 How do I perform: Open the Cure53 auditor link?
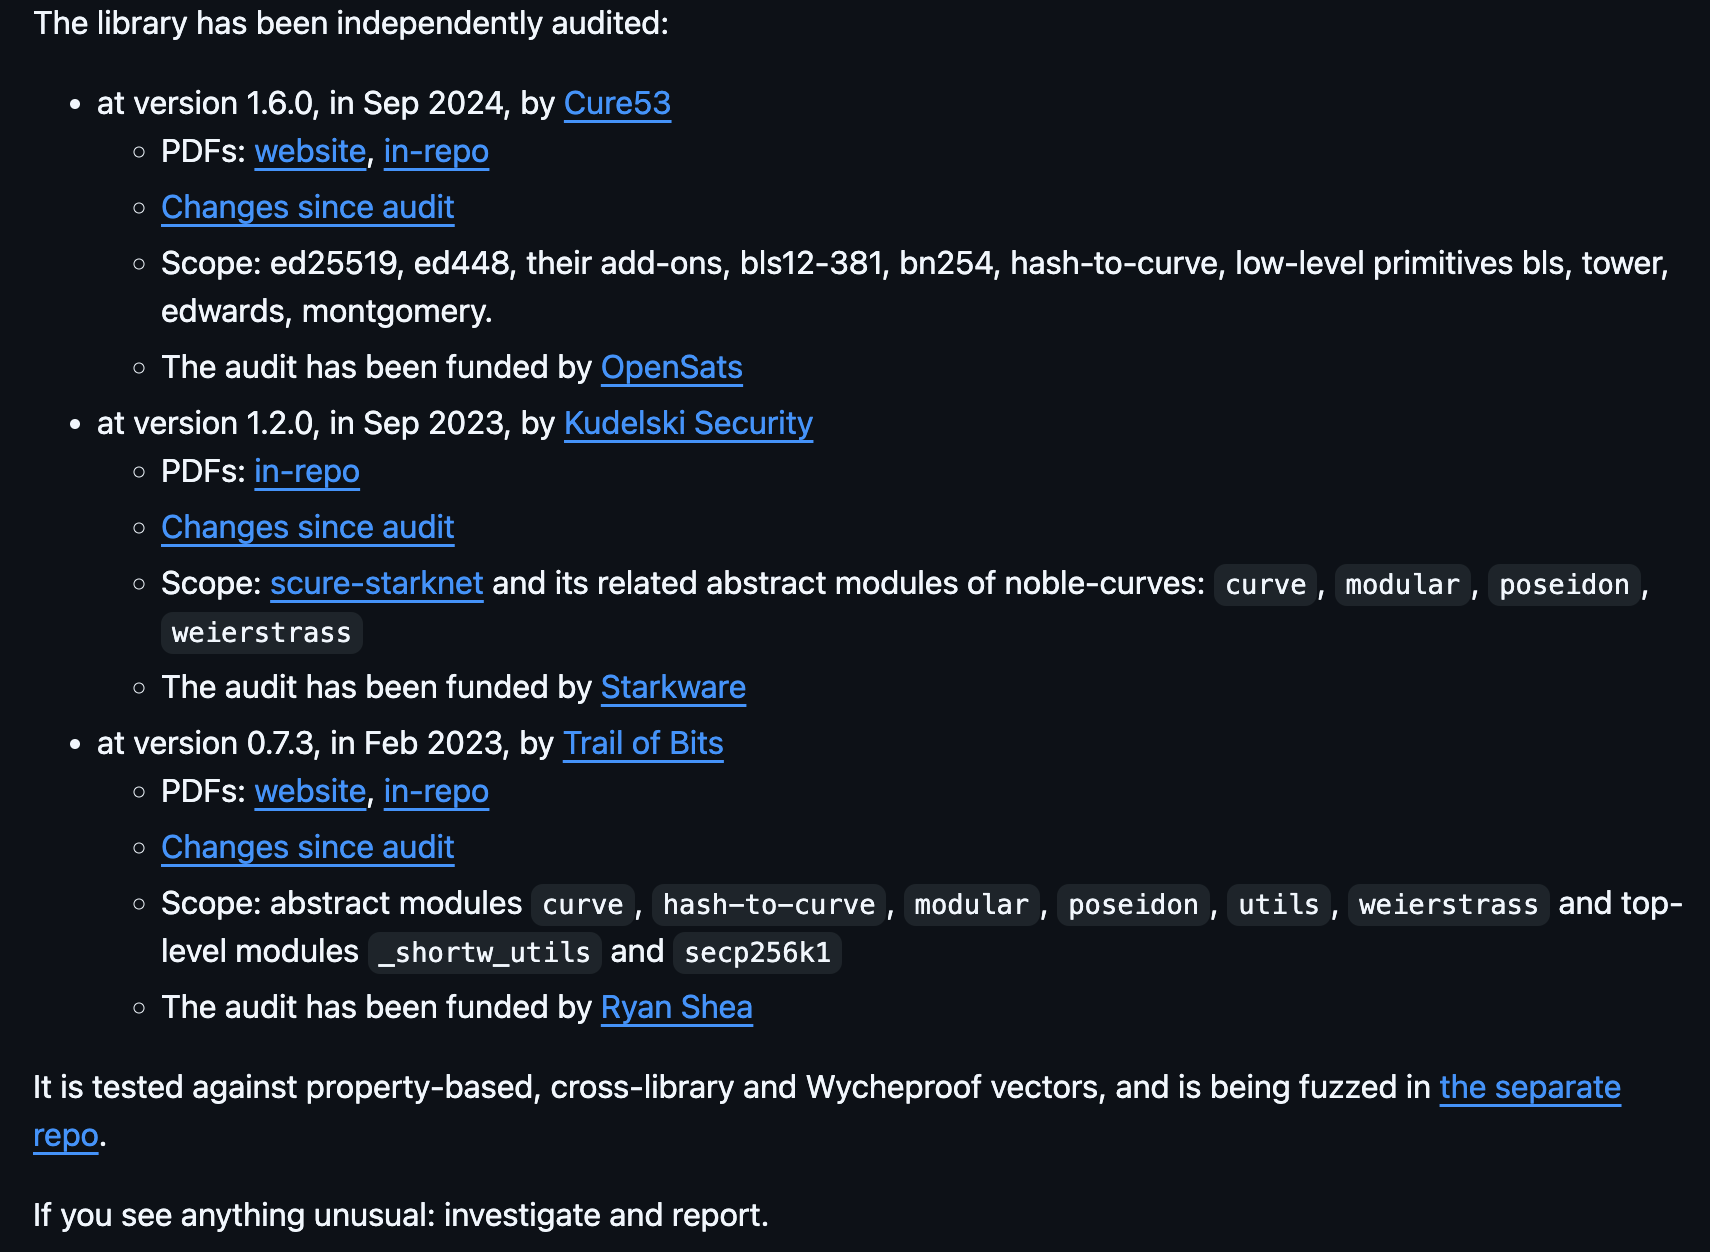point(617,103)
